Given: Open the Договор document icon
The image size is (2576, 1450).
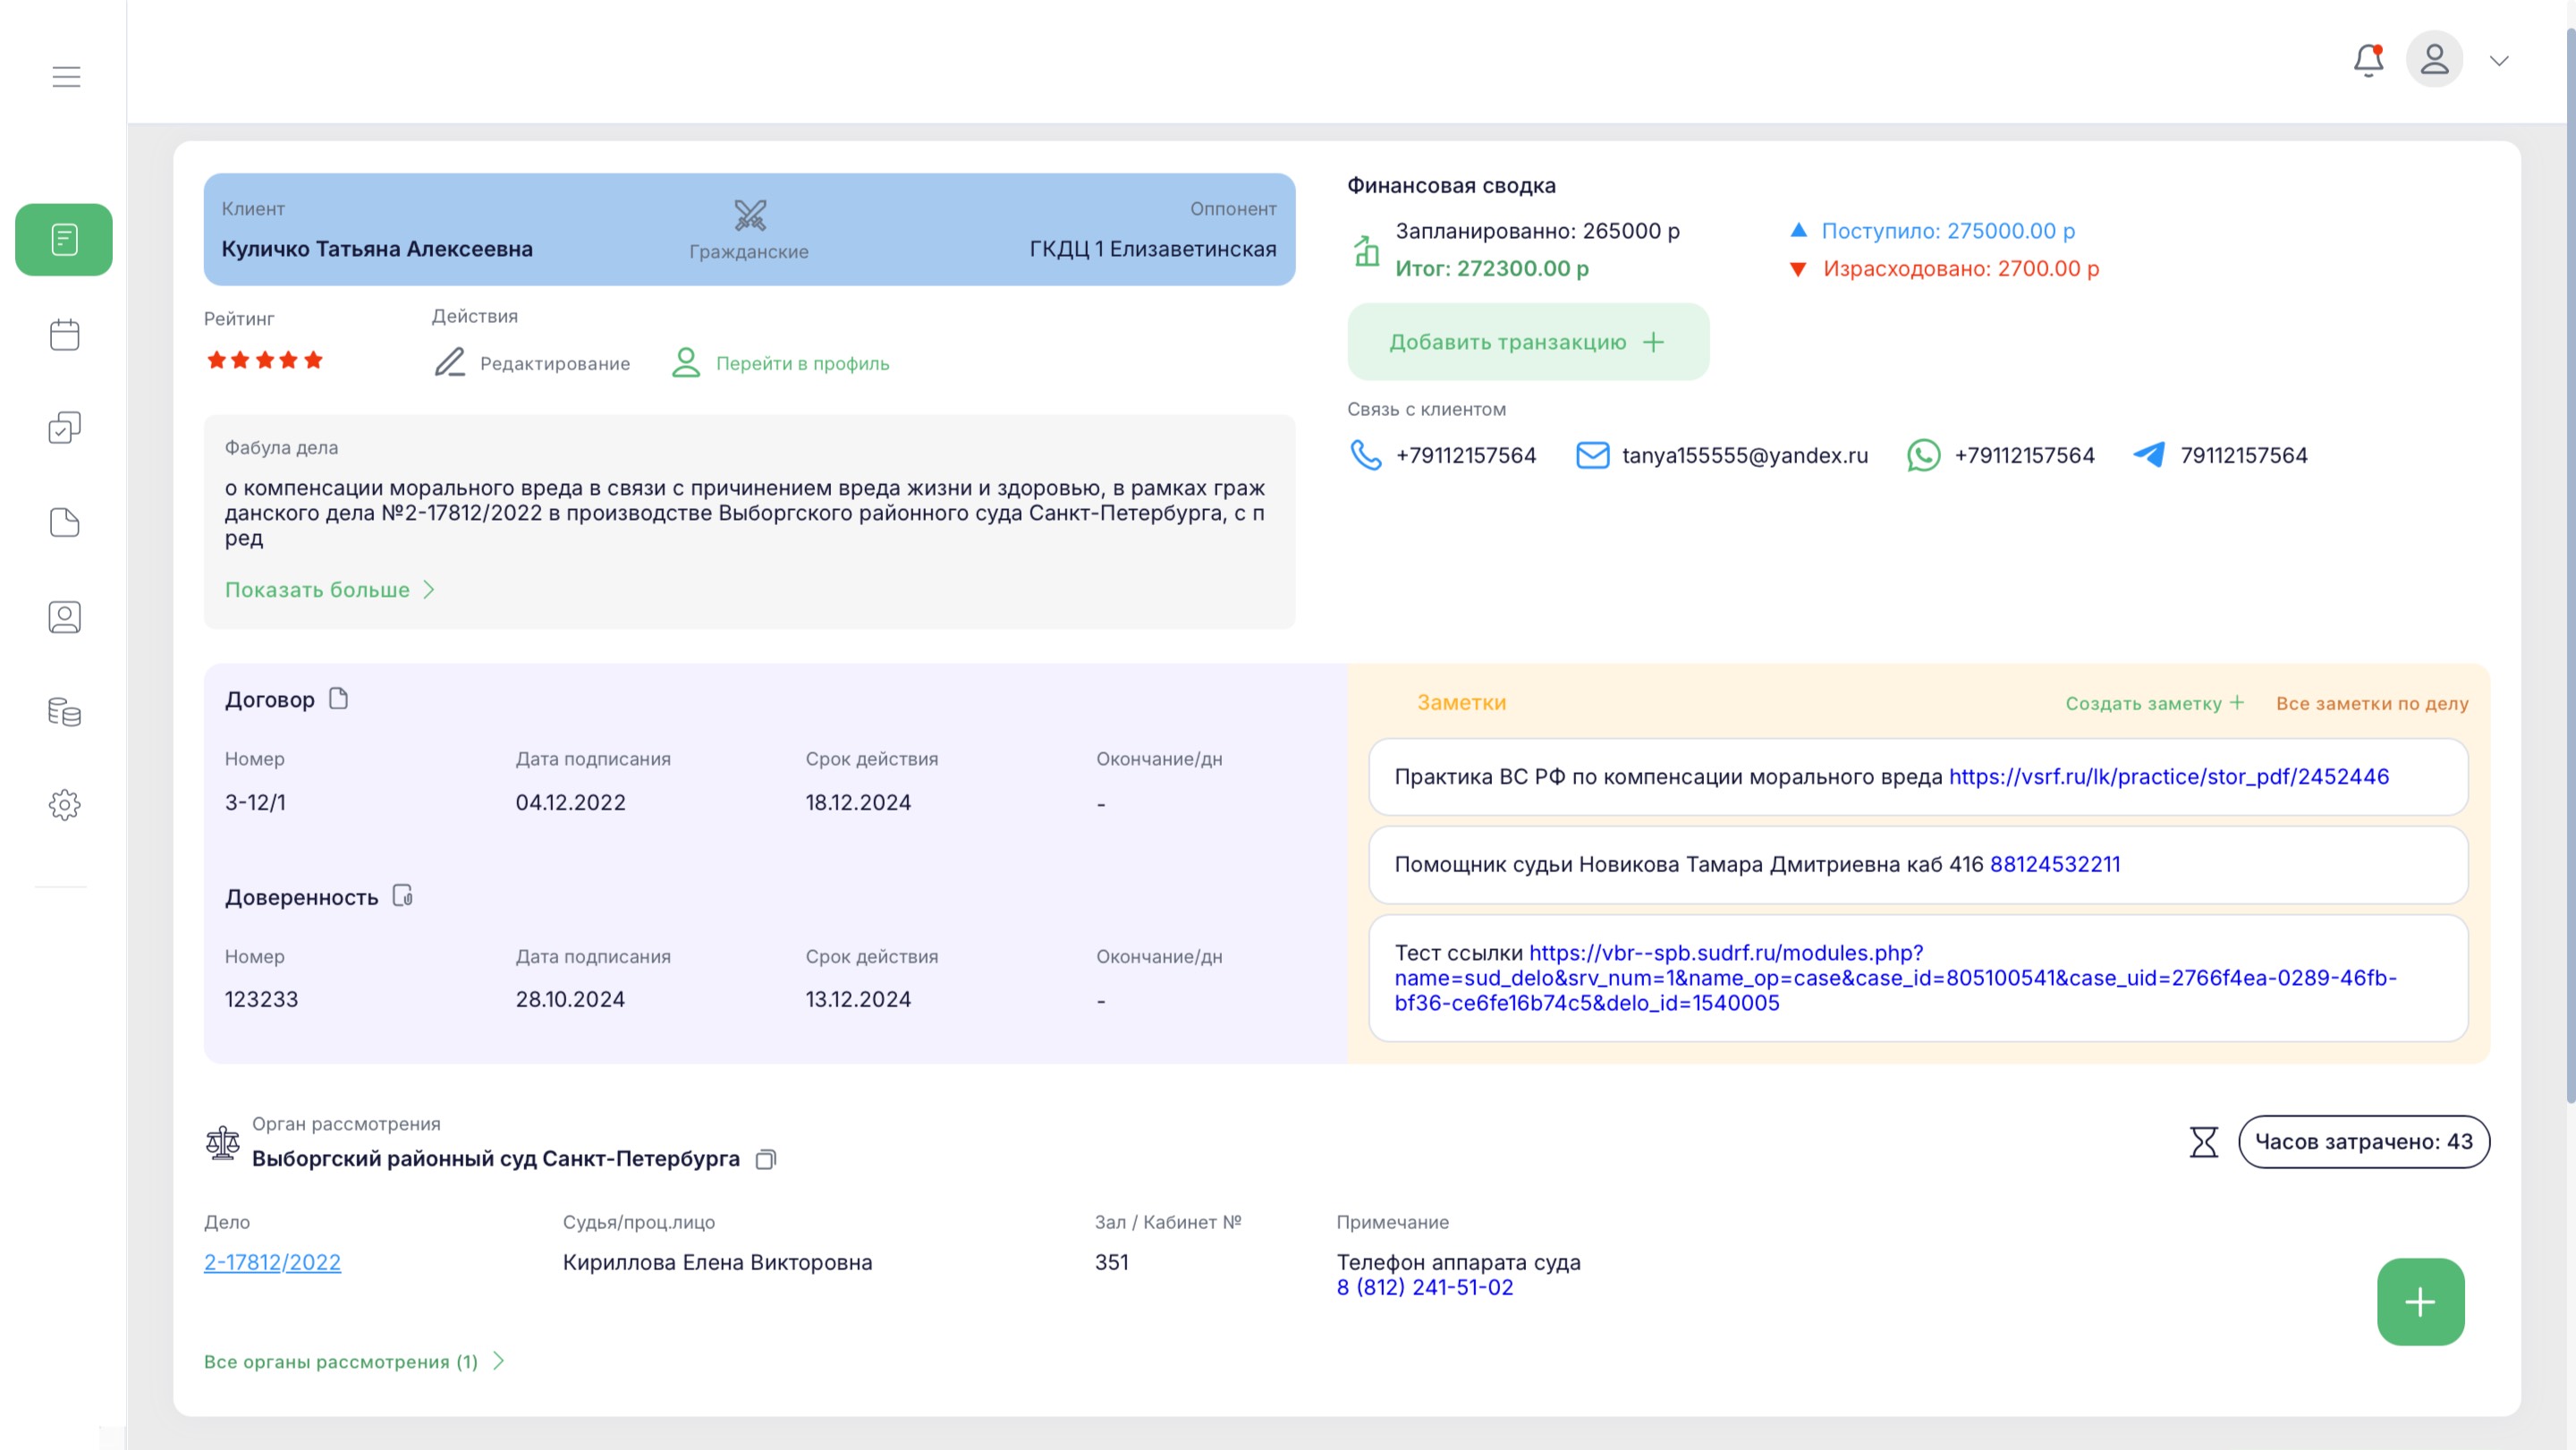Looking at the screenshot, I should point(339,699).
